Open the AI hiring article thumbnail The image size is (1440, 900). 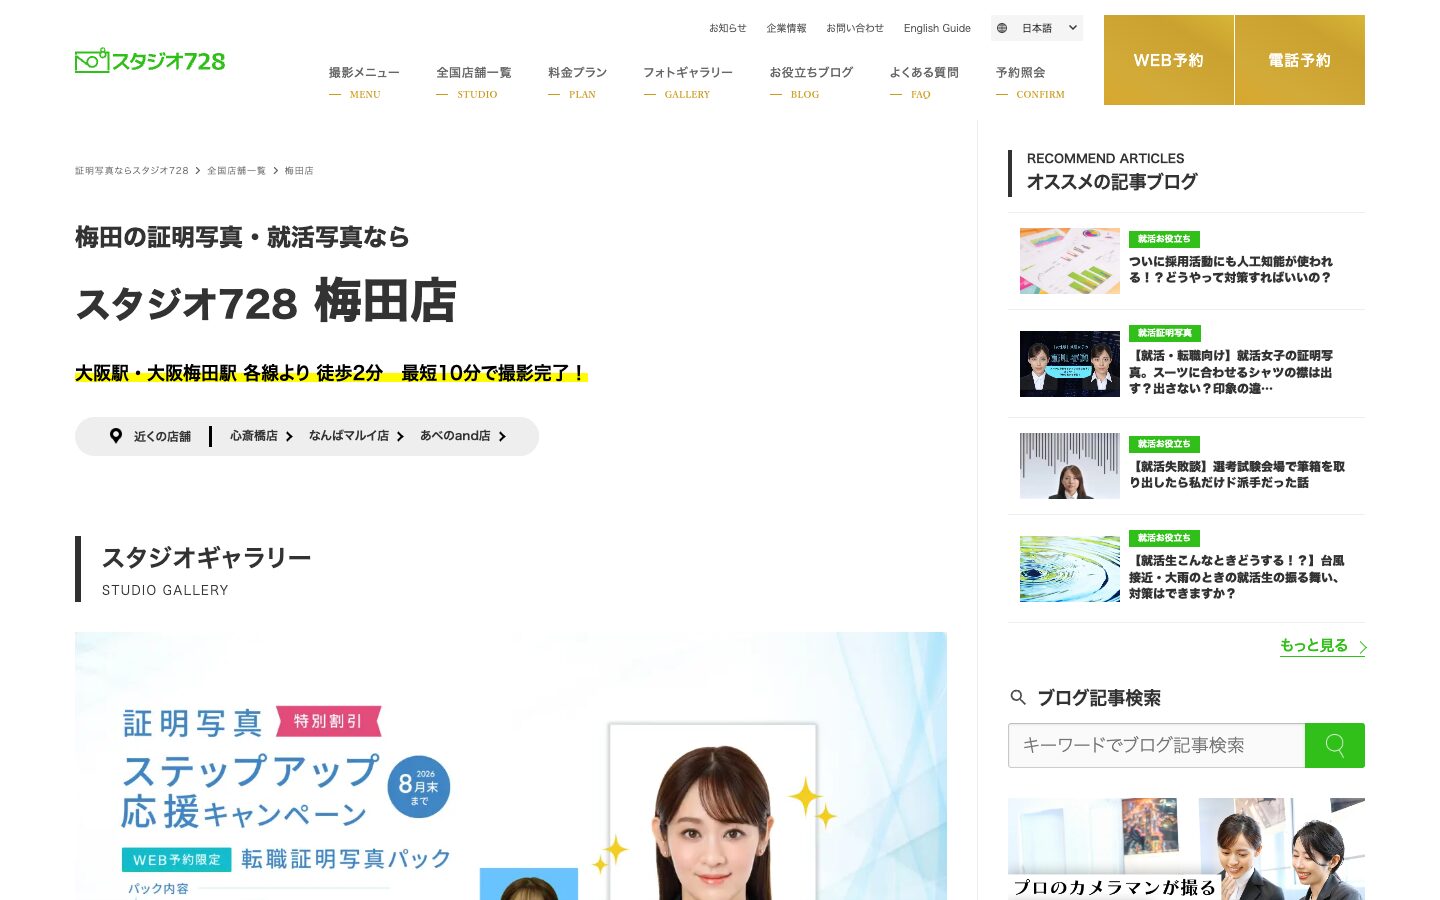[1069, 261]
